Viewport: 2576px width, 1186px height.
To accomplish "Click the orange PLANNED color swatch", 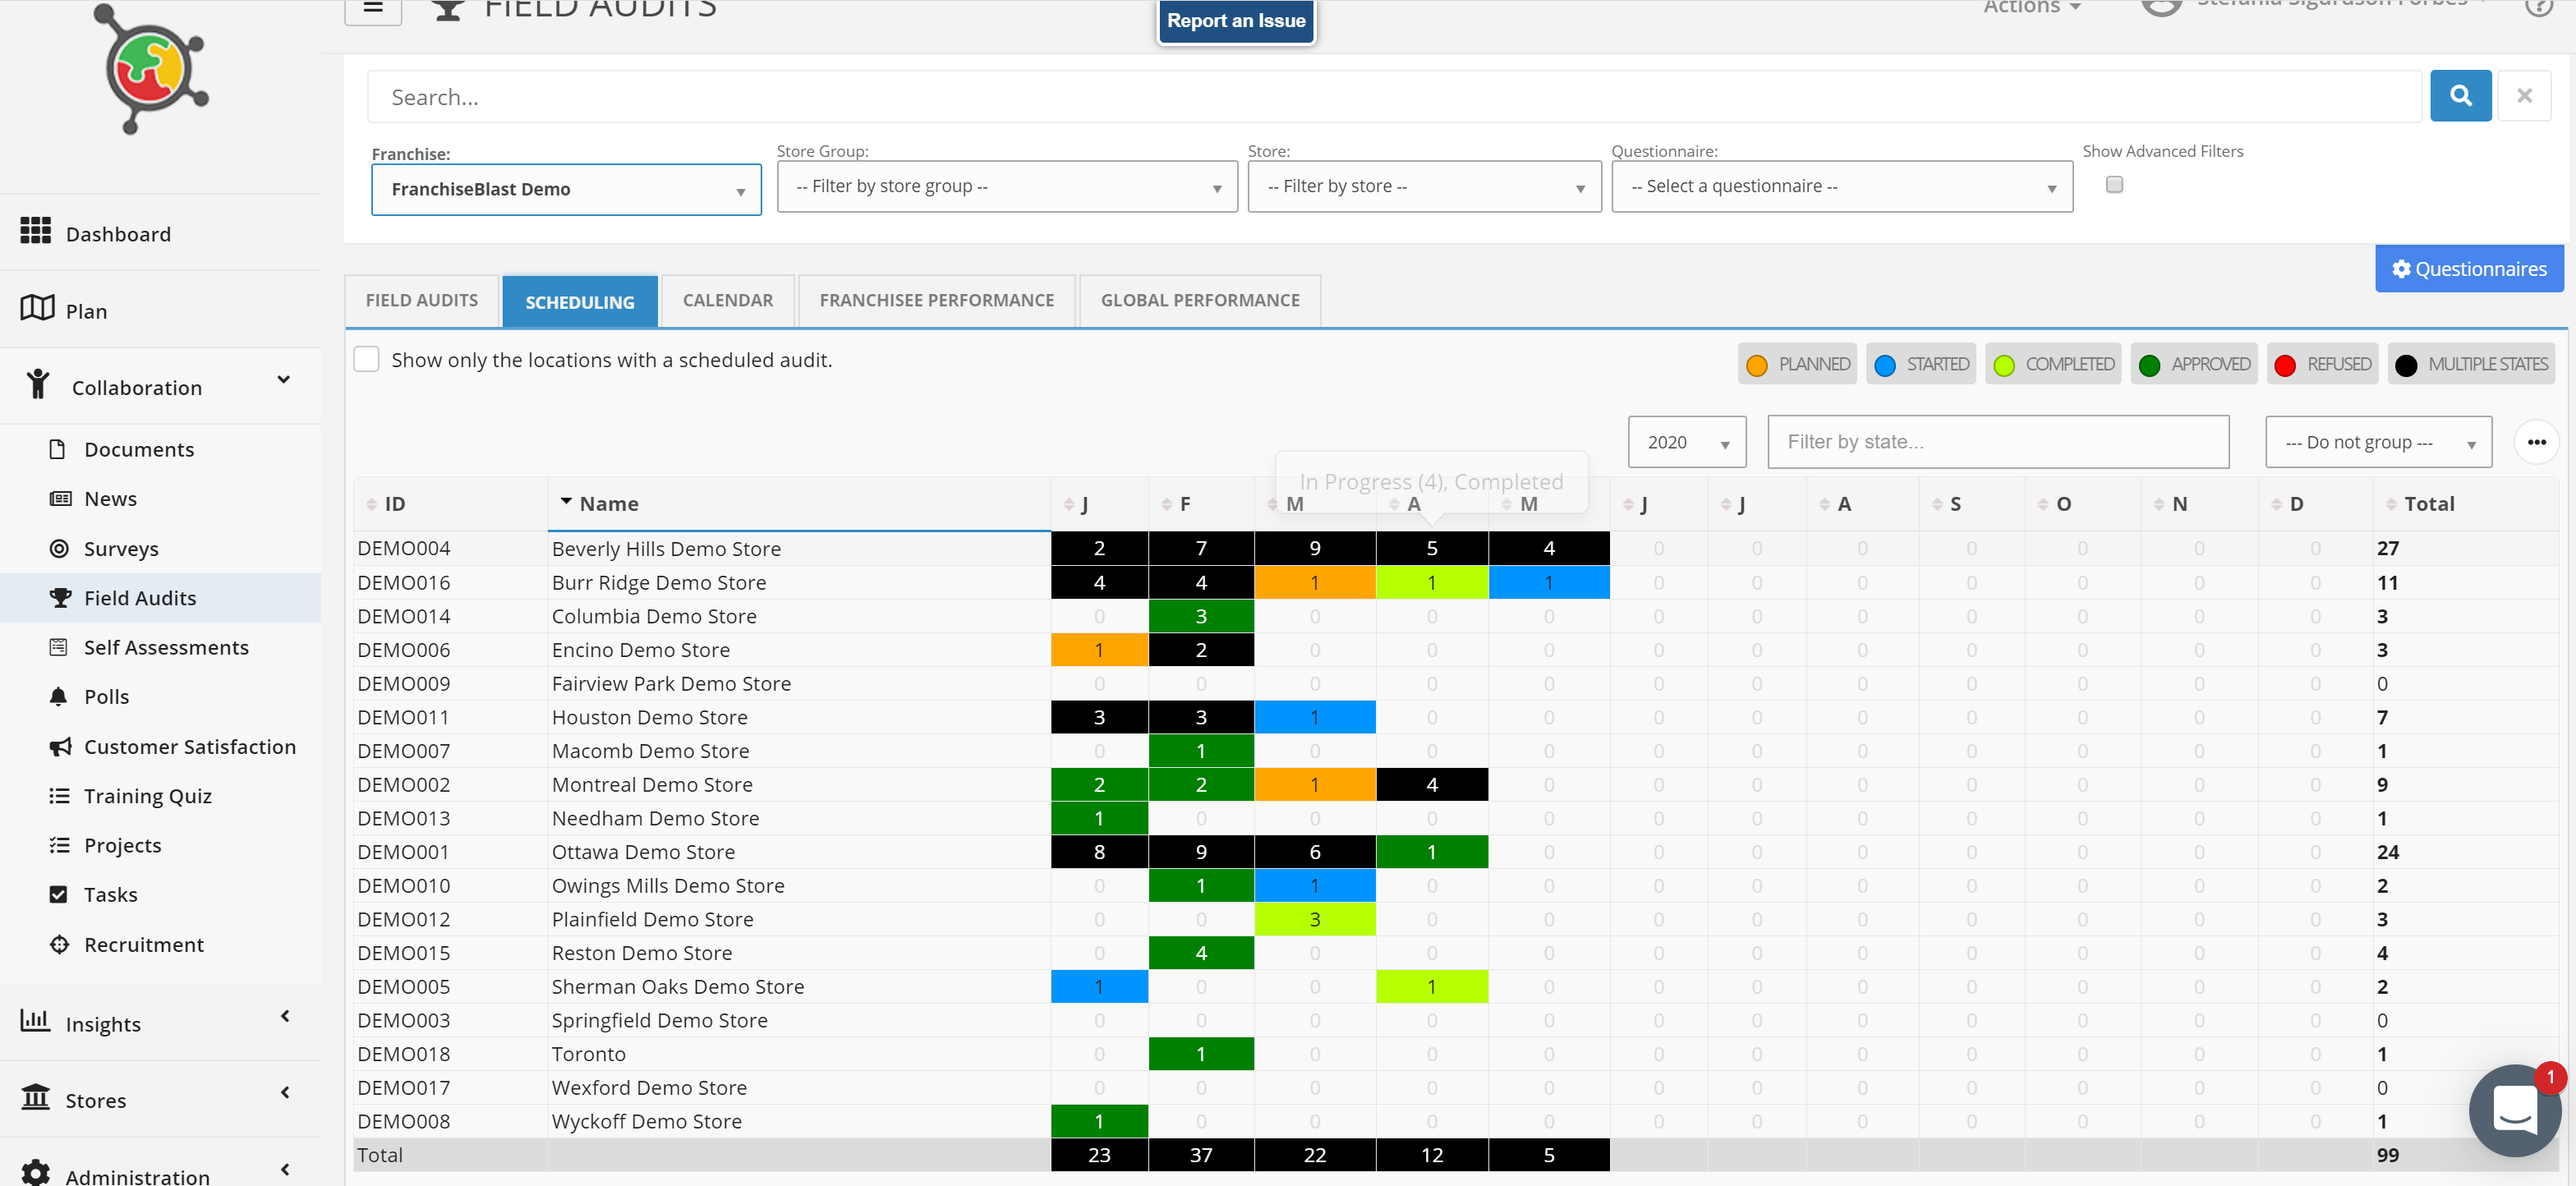I will [1757, 365].
